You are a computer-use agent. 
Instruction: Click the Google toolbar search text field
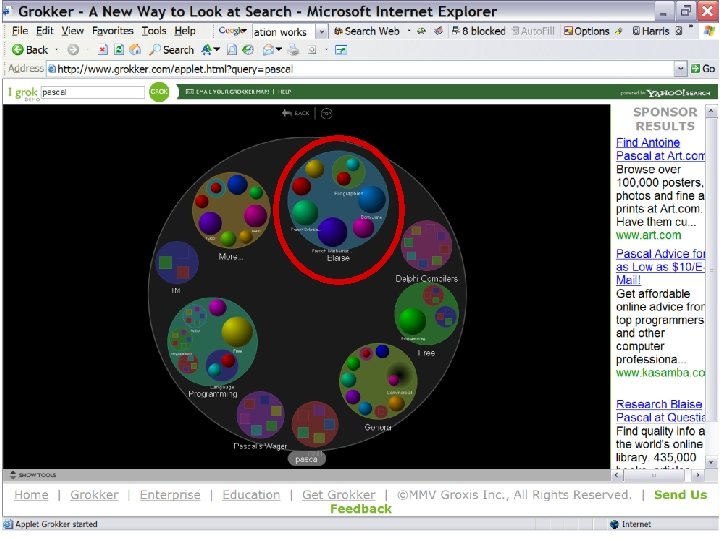coord(284,32)
